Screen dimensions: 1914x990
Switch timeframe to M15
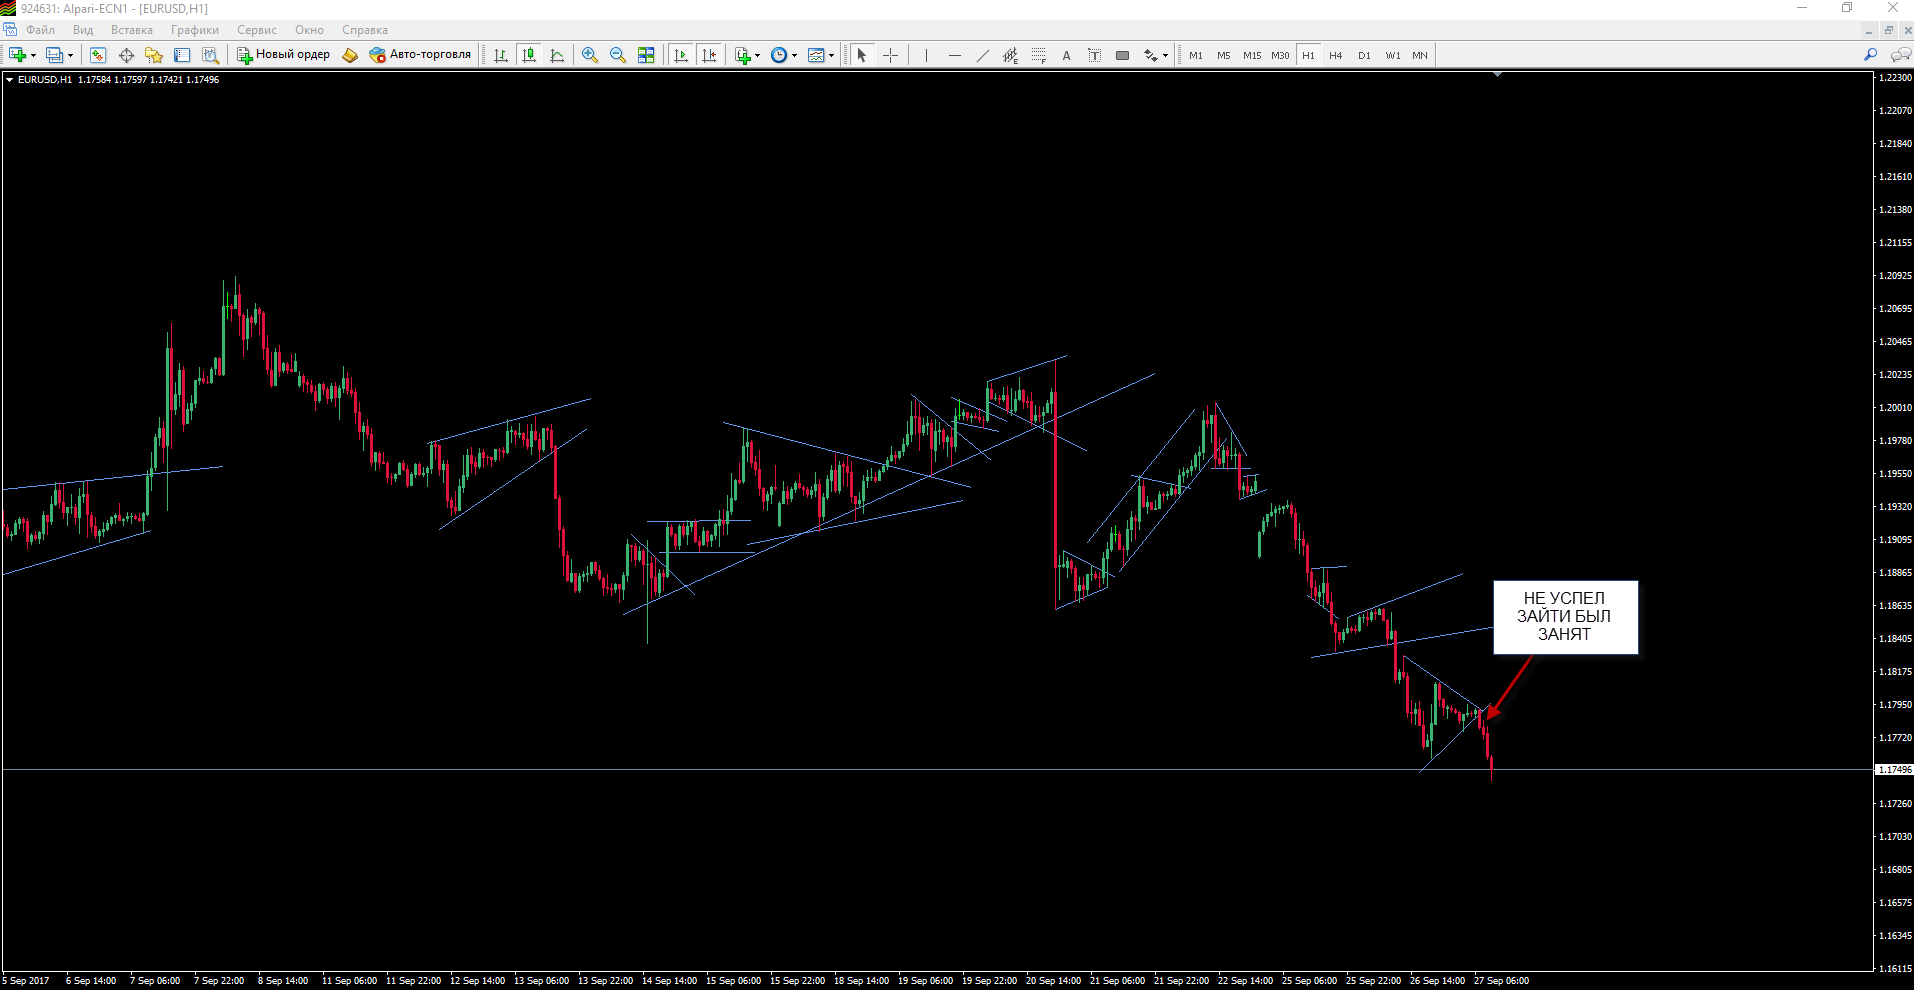(1252, 55)
